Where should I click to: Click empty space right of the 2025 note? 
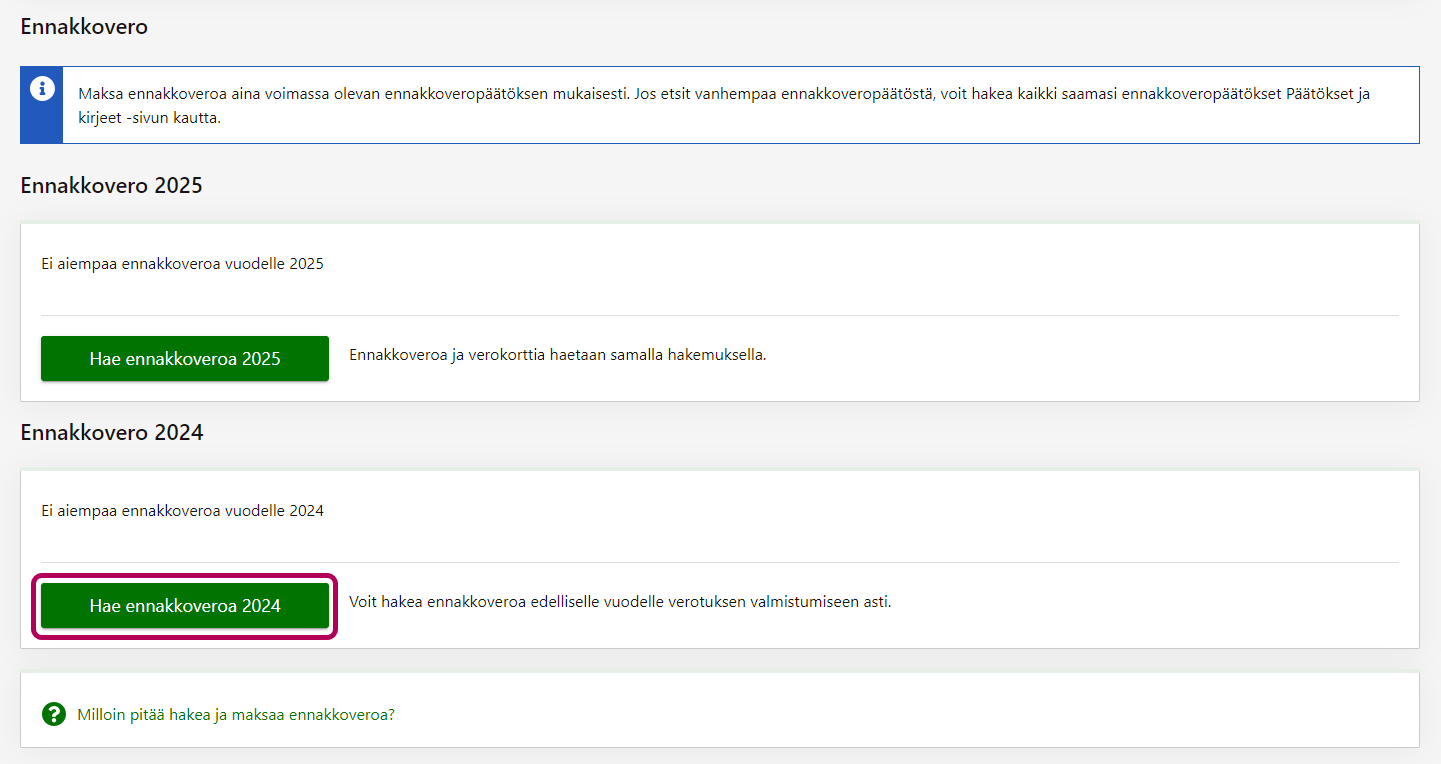[x=1080, y=358]
